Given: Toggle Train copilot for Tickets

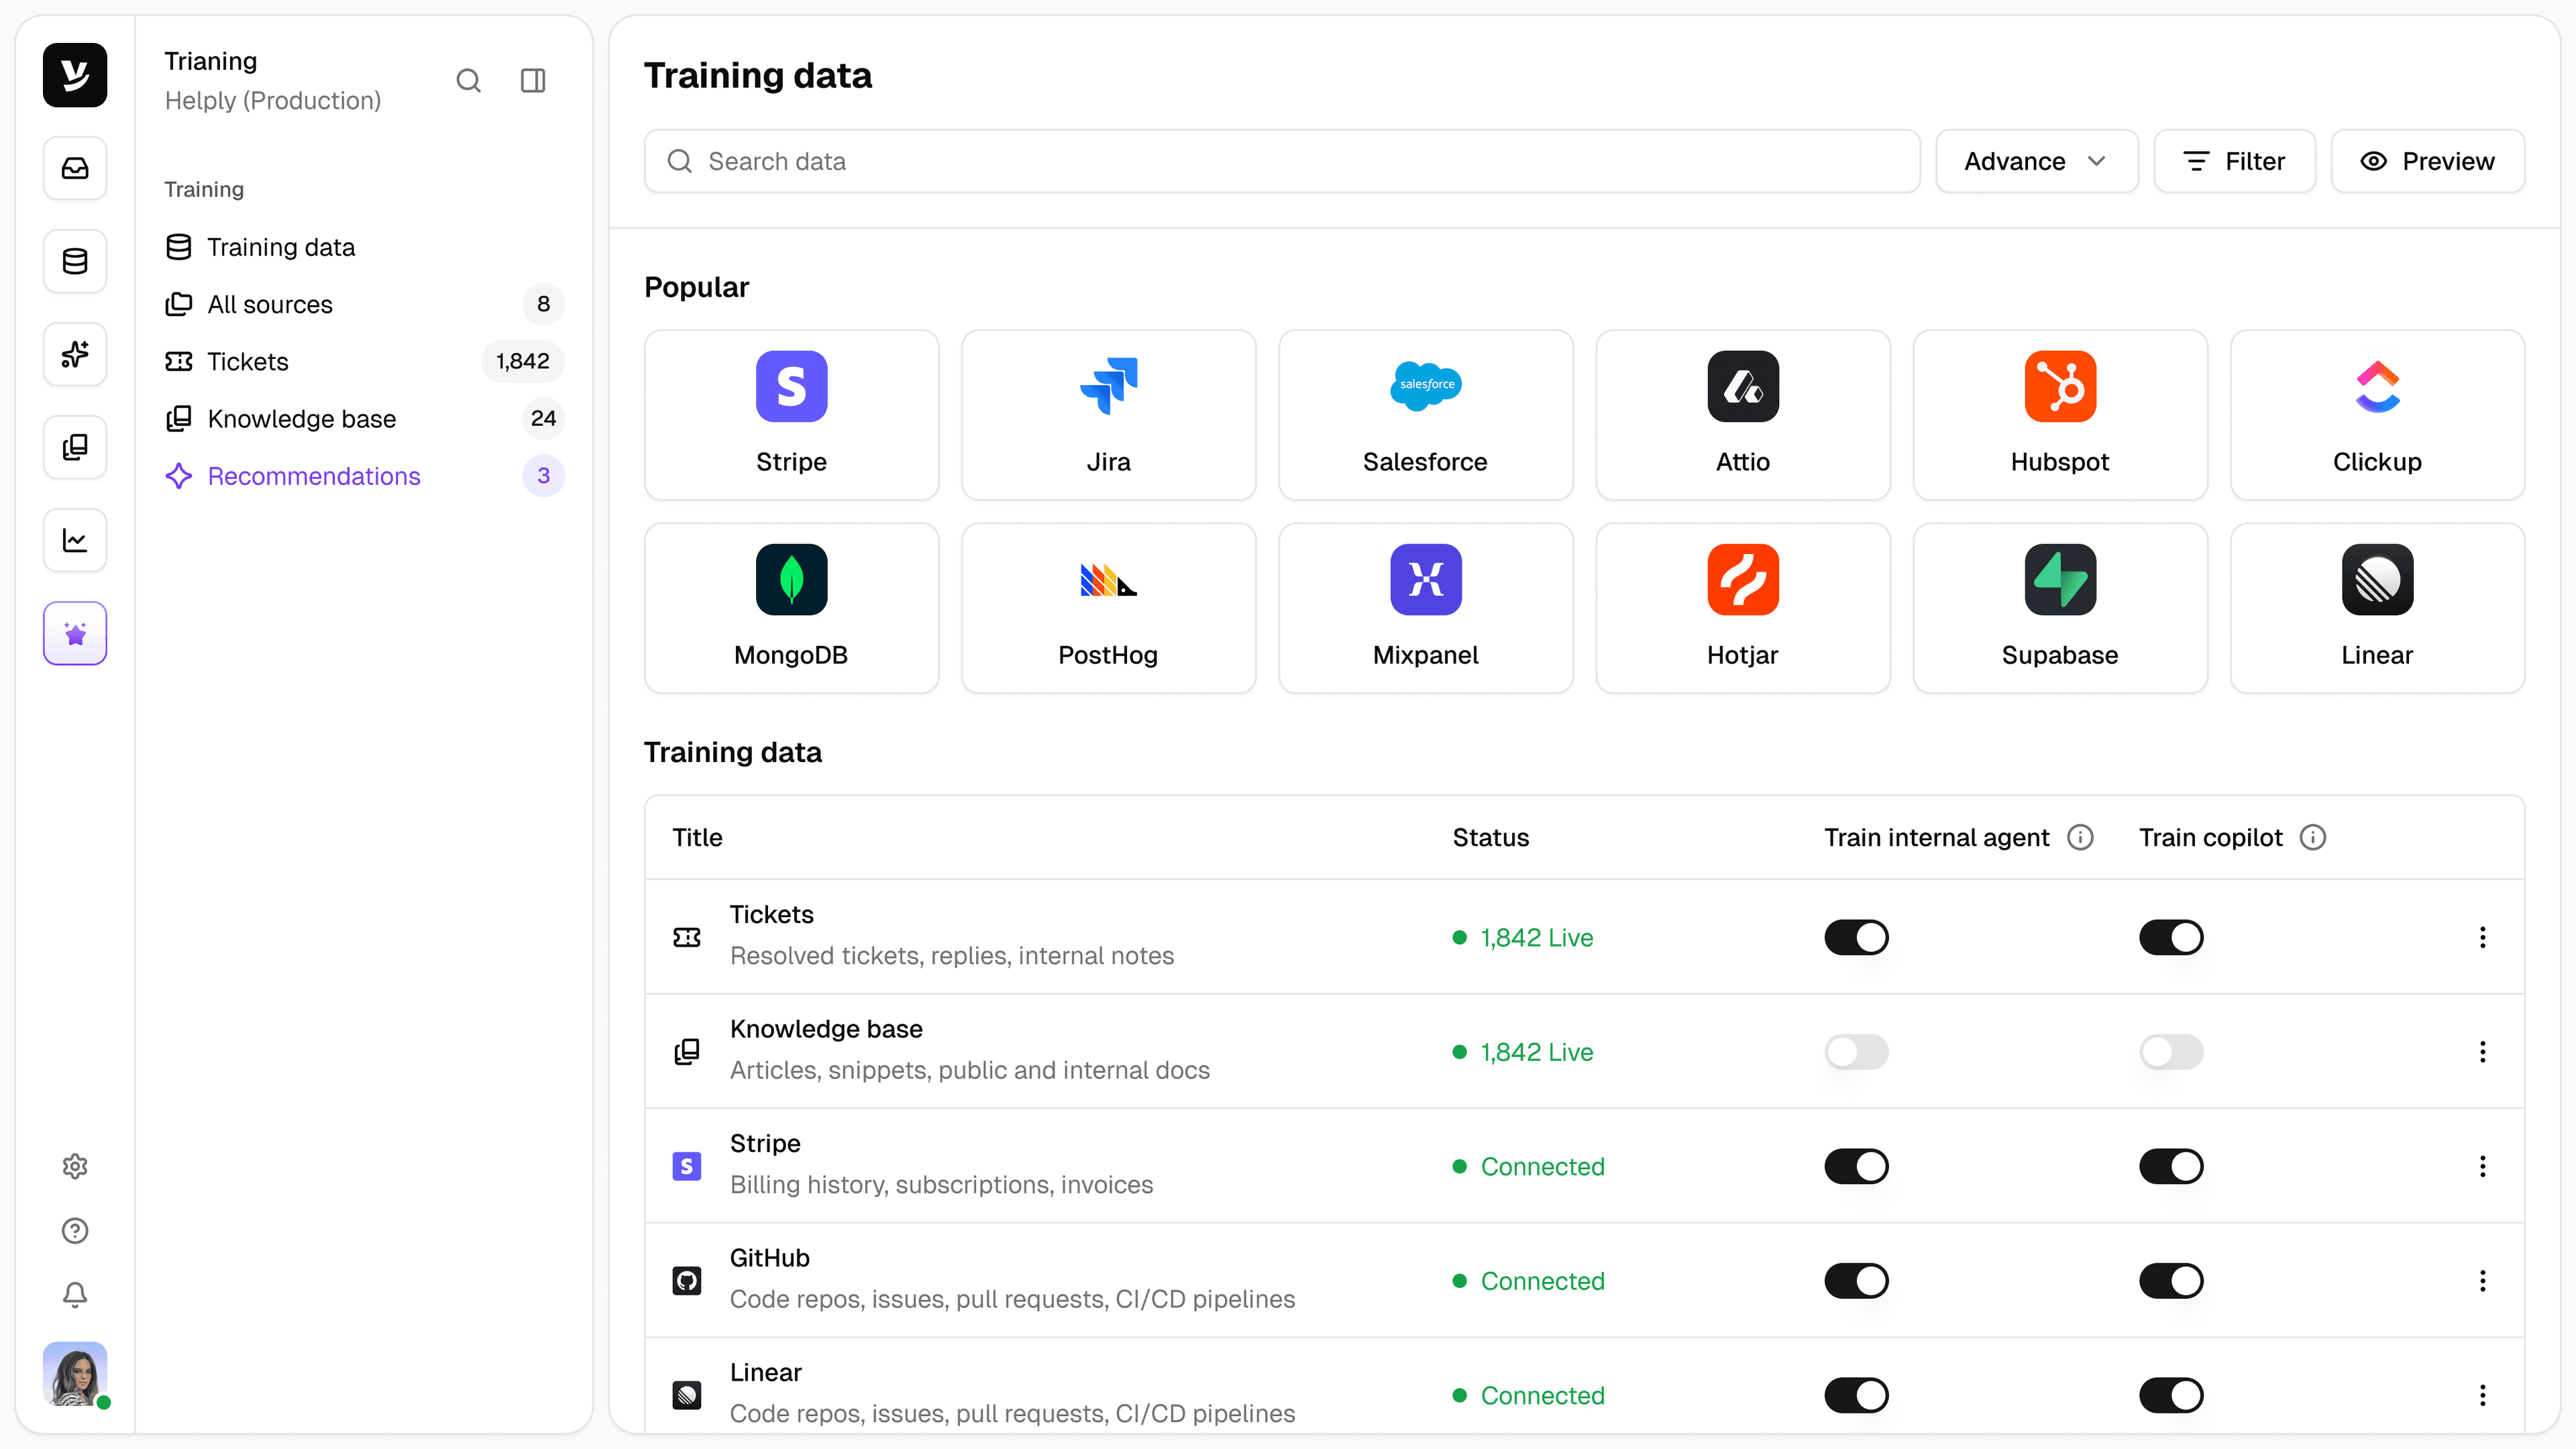Looking at the screenshot, I should [x=2171, y=937].
